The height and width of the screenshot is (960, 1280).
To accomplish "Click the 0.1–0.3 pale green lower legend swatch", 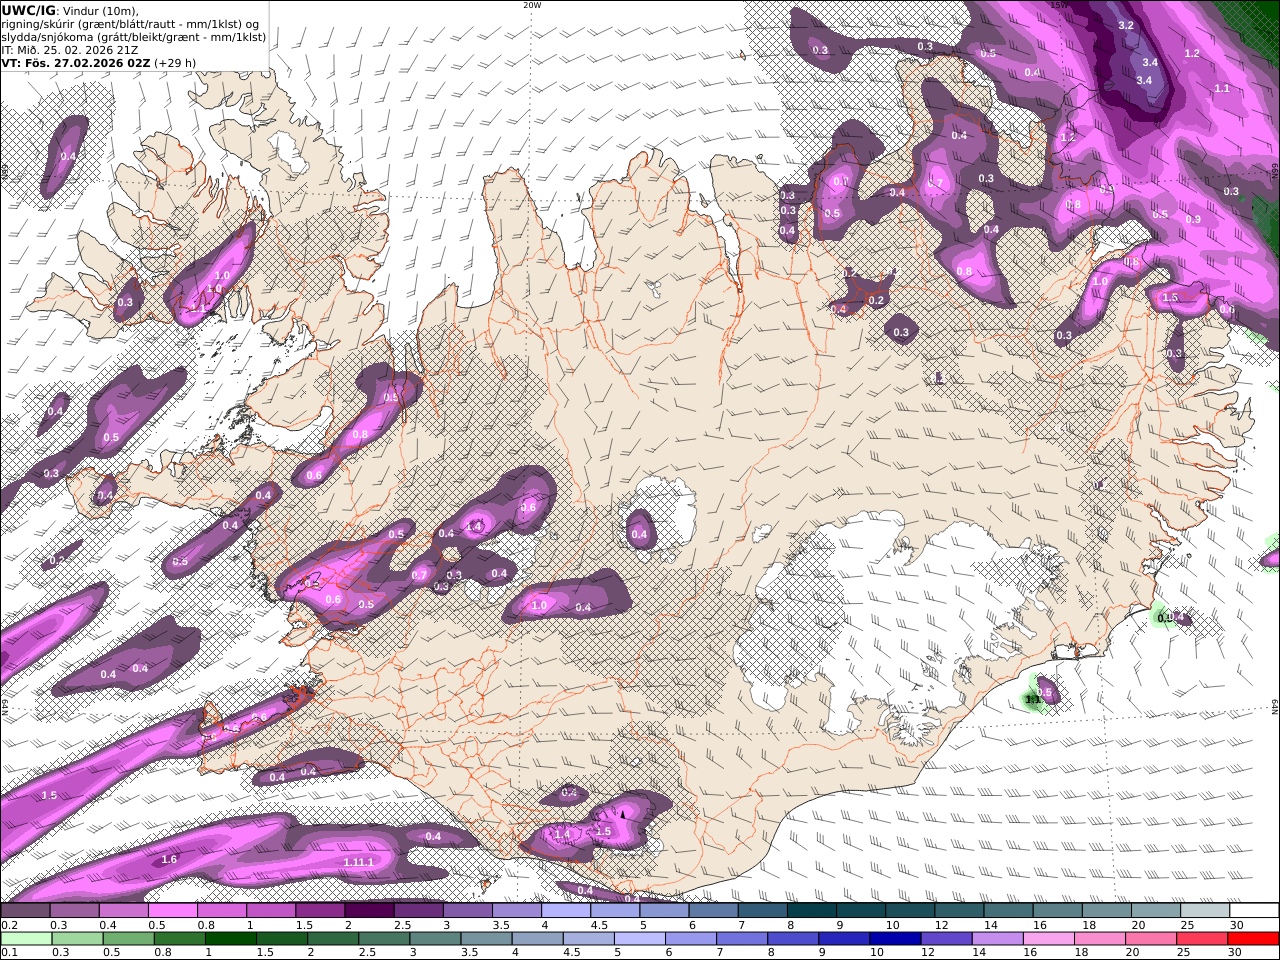I will point(27,939).
